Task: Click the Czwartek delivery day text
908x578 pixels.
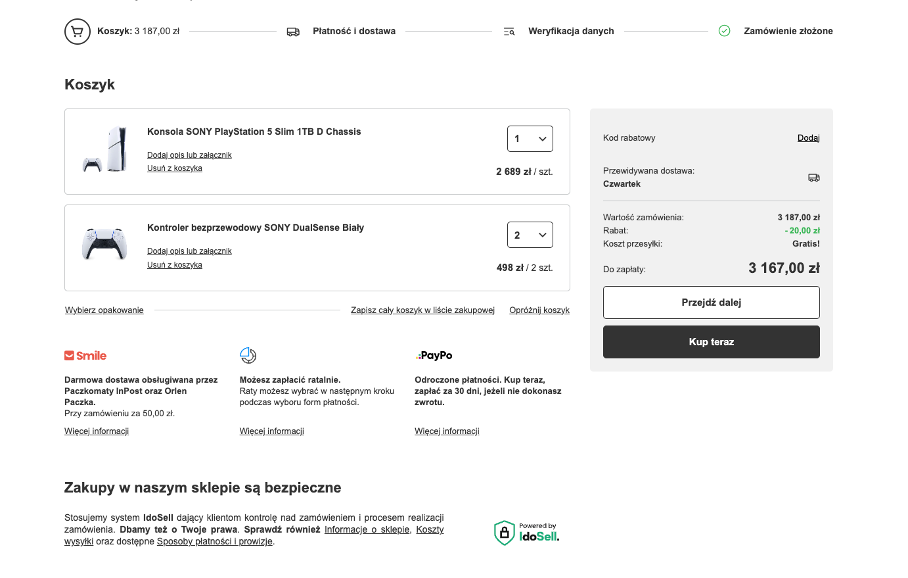Action: point(622,184)
